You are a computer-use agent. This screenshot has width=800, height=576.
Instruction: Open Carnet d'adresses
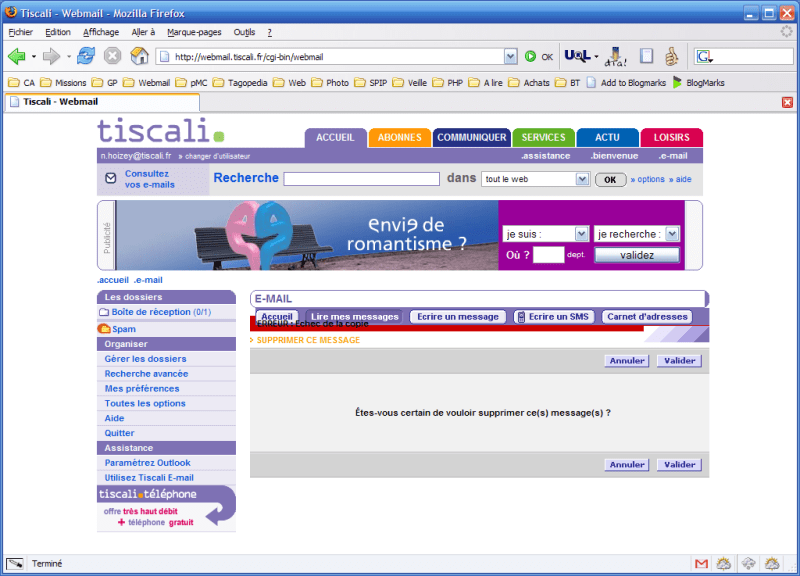(x=647, y=317)
